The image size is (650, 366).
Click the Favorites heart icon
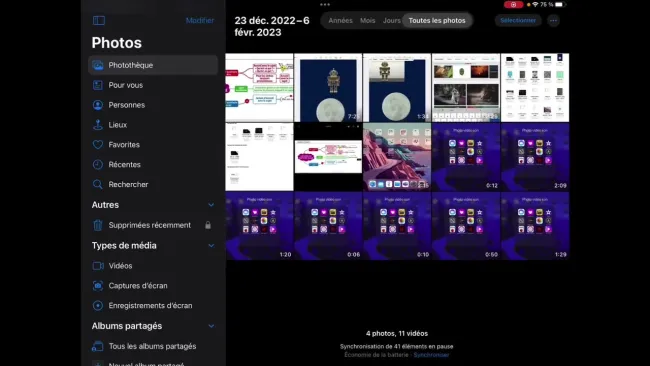(98, 145)
